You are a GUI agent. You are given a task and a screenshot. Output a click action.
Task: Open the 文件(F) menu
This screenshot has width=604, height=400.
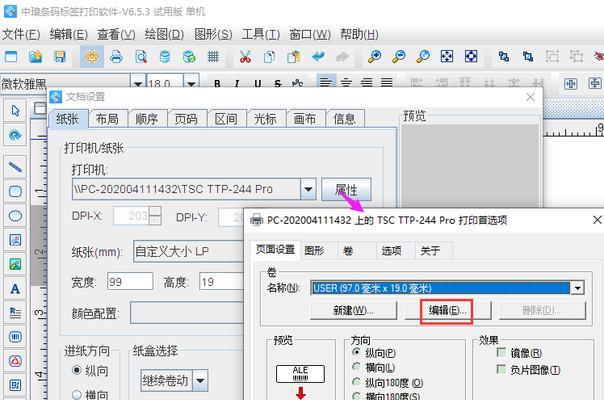(x=21, y=34)
